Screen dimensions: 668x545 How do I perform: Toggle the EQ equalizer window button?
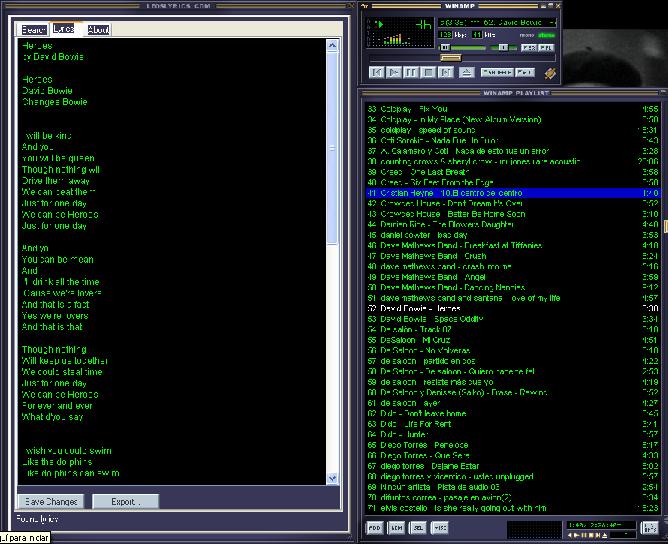(529, 47)
